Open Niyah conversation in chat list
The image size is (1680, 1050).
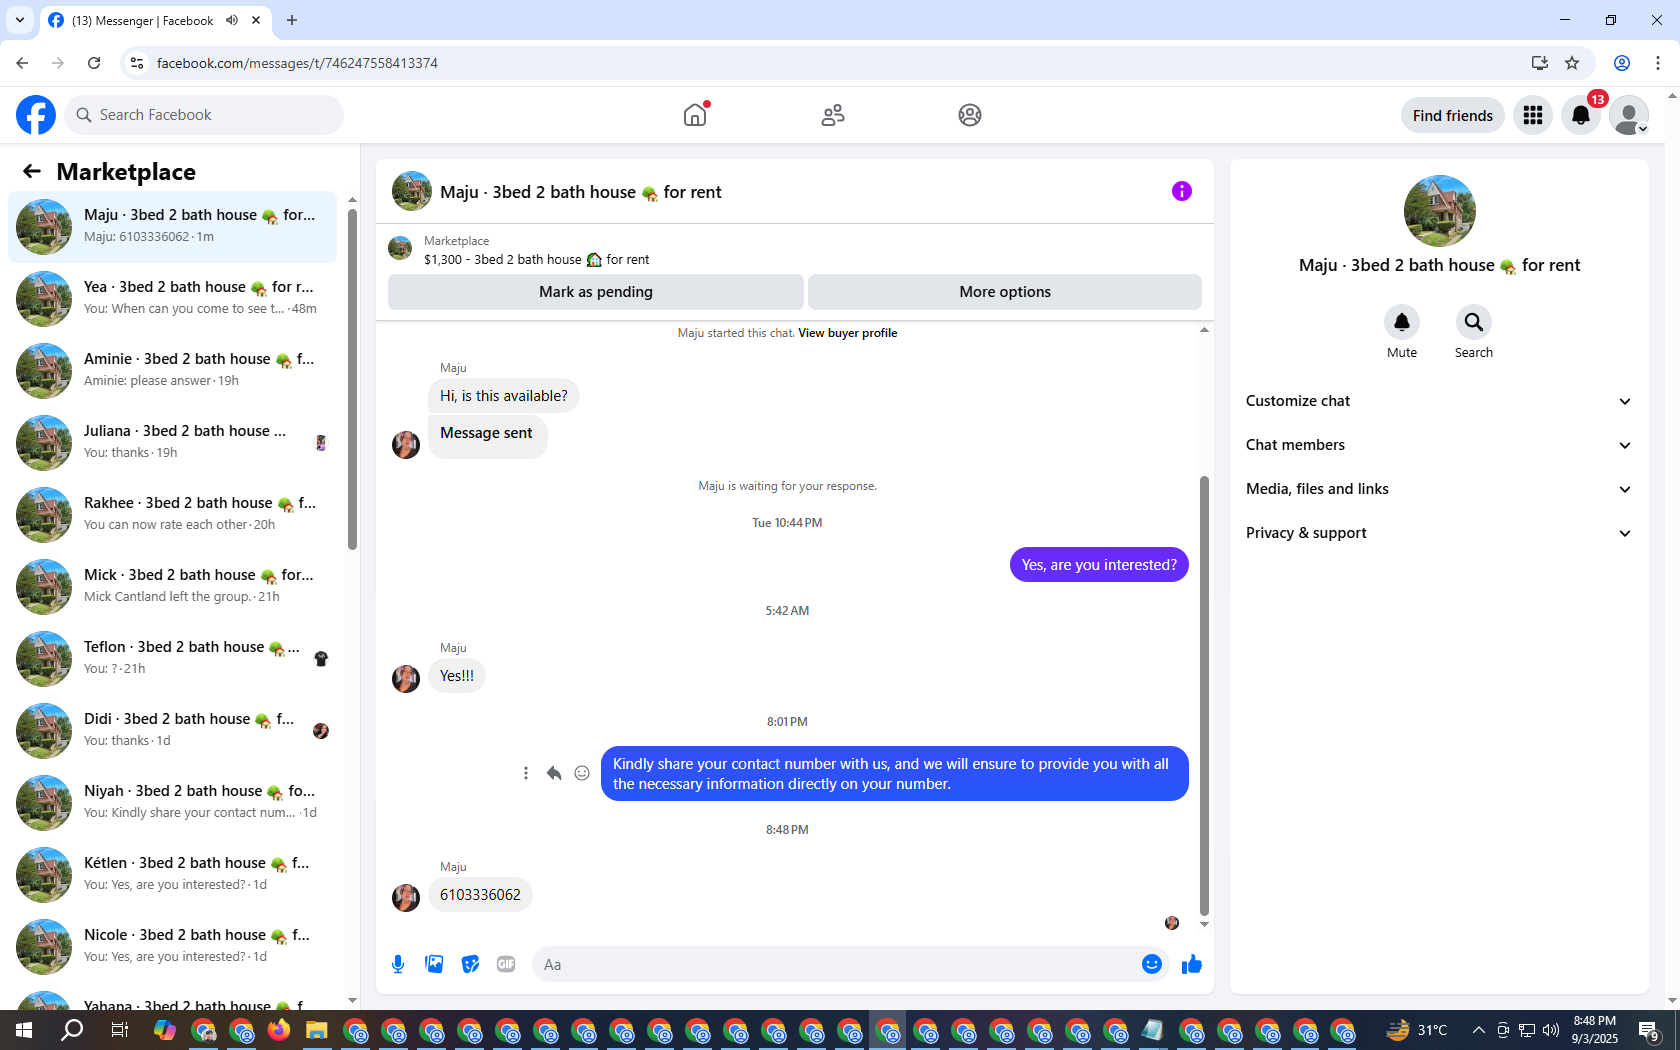172,803
